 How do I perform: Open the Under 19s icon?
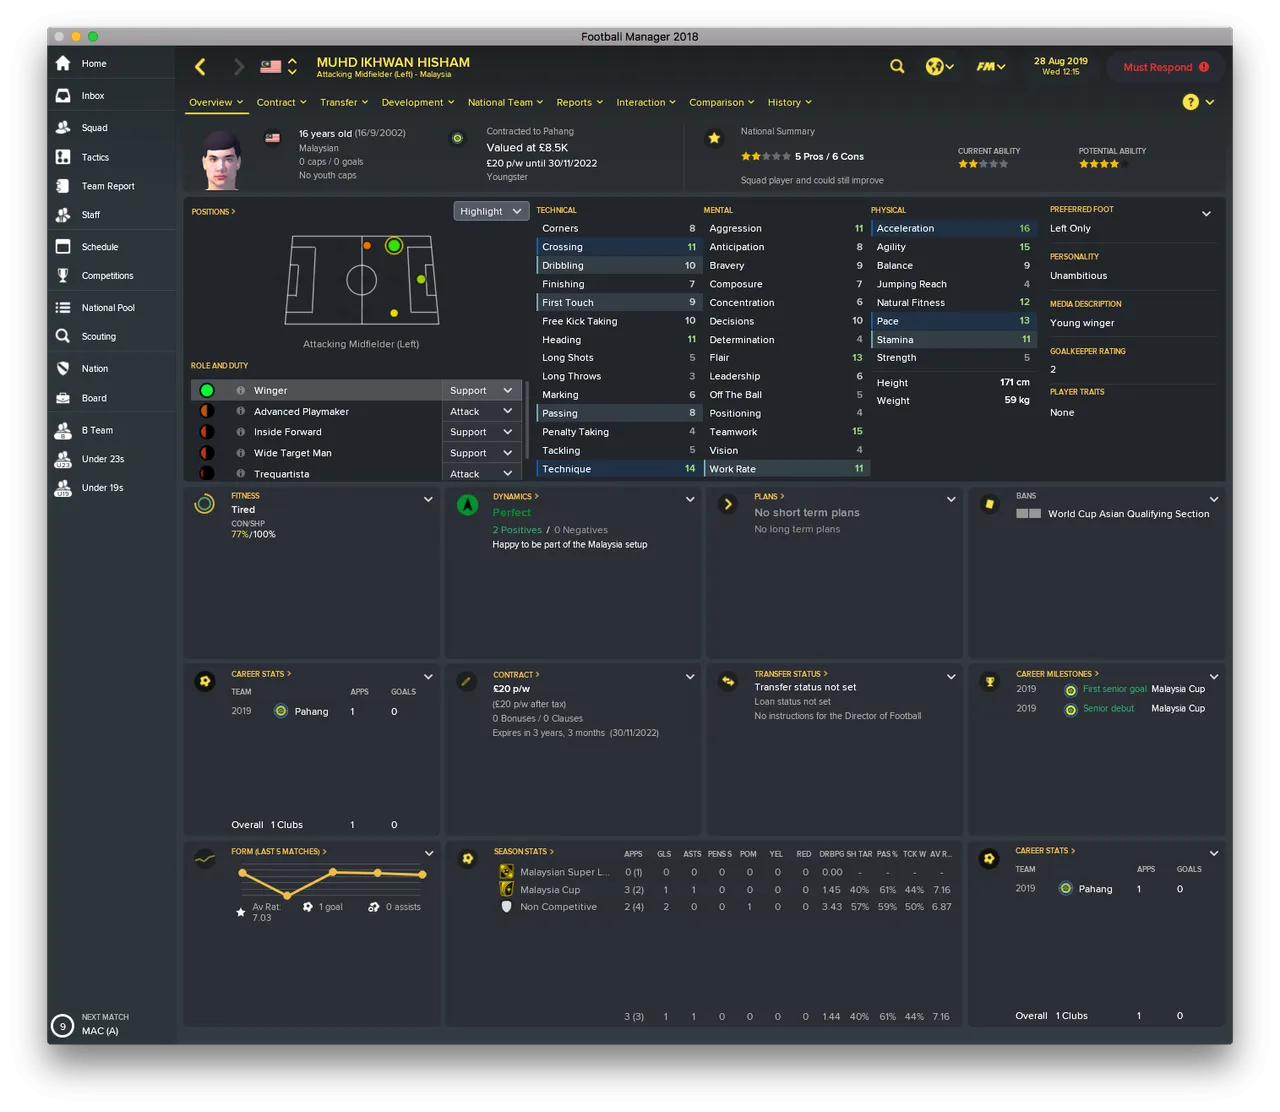63,488
